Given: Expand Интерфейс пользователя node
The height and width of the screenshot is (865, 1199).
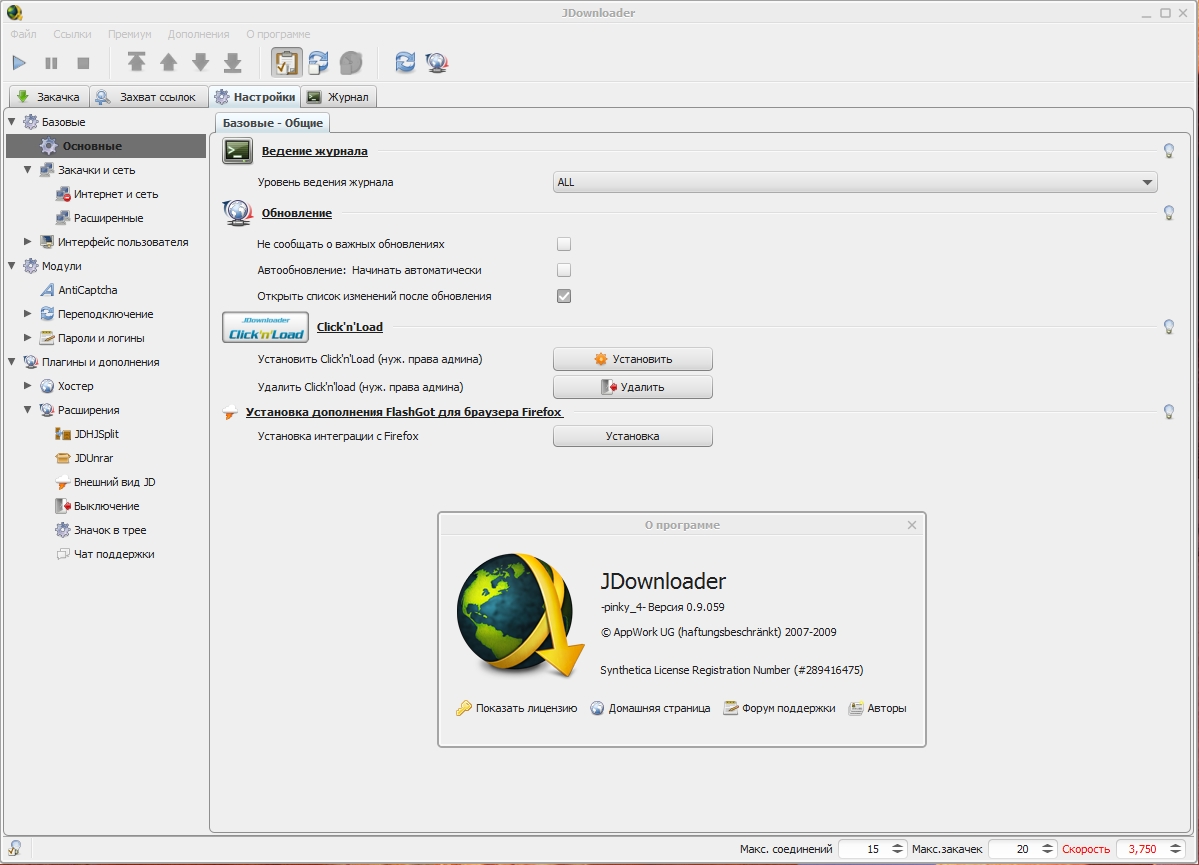Looking at the screenshot, I should 28,242.
